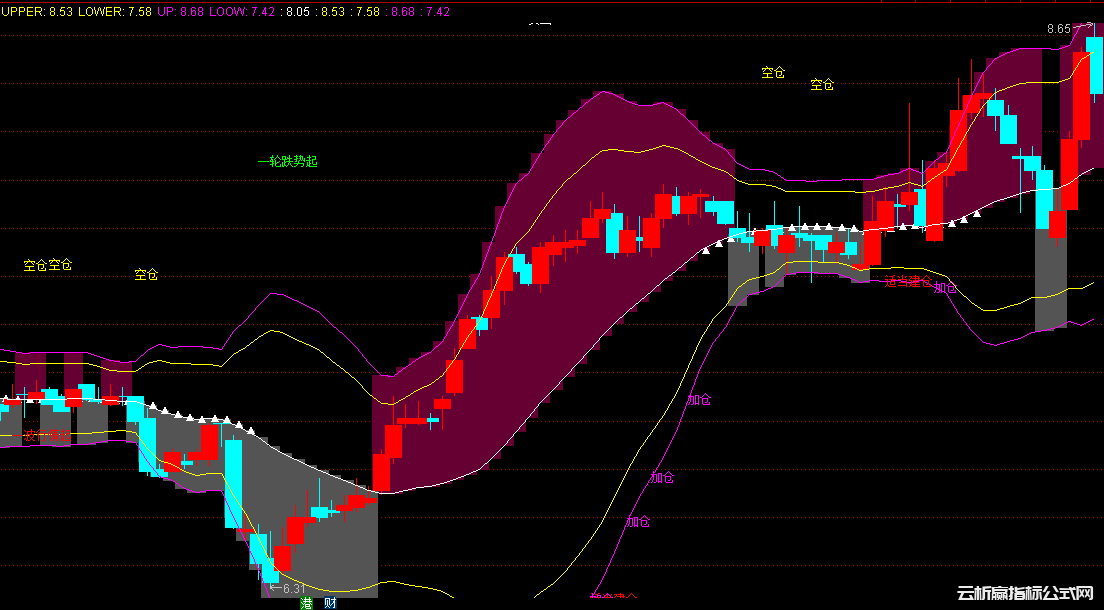
Task: Select the red 适当建仓 annotation
Action: pos(908,282)
